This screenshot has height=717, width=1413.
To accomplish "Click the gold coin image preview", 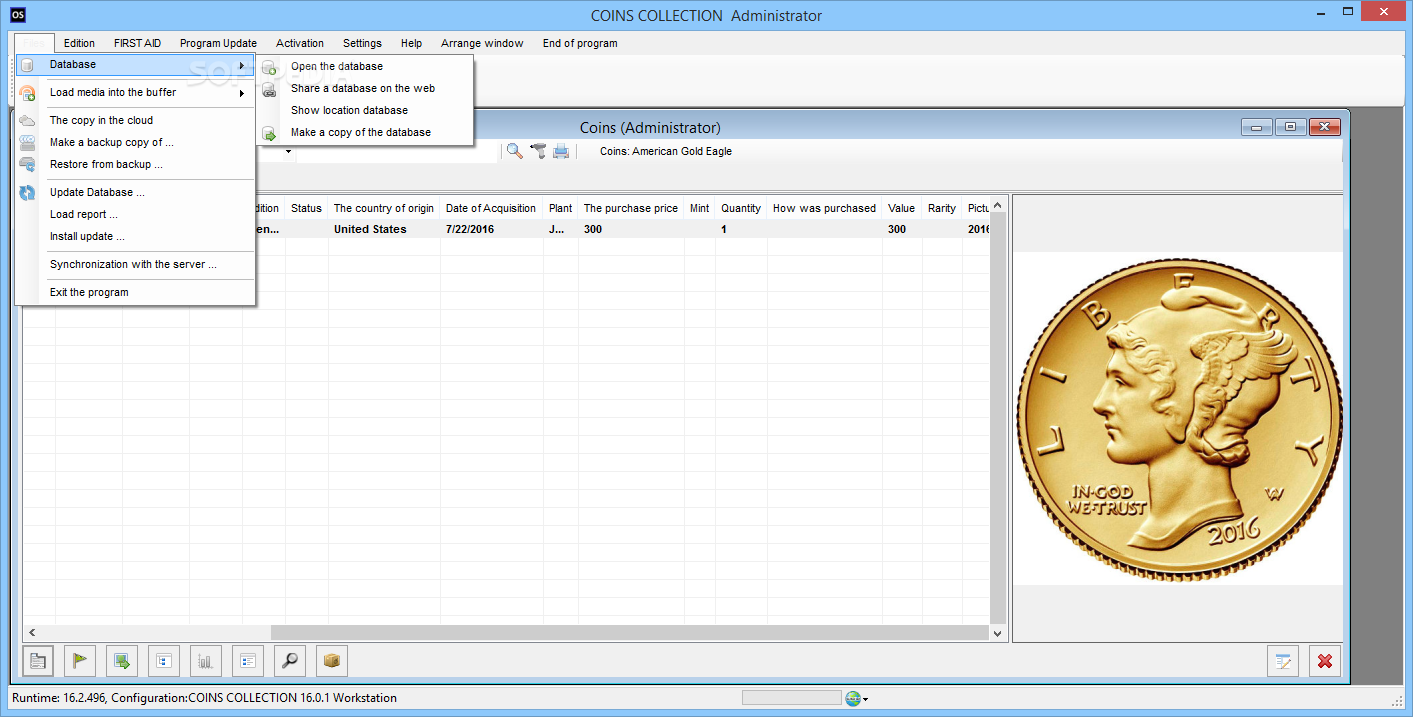I will [x=1179, y=417].
